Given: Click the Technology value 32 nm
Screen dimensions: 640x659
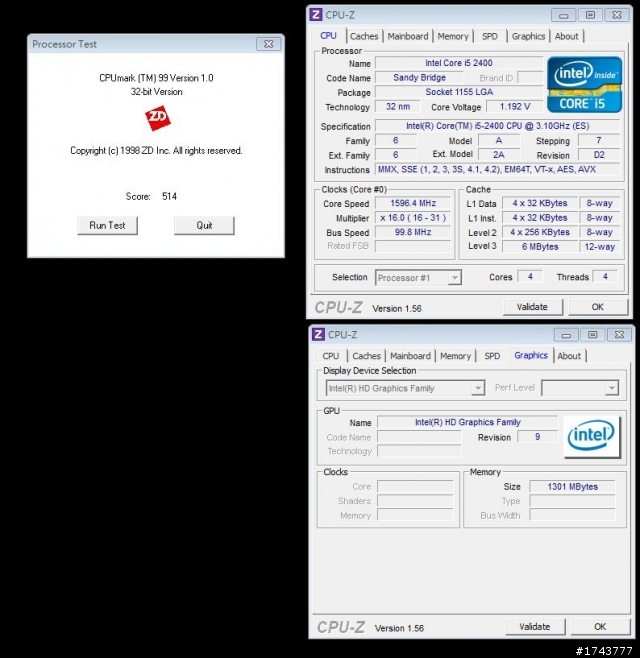Looking at the screenshot, I should 398,107.
